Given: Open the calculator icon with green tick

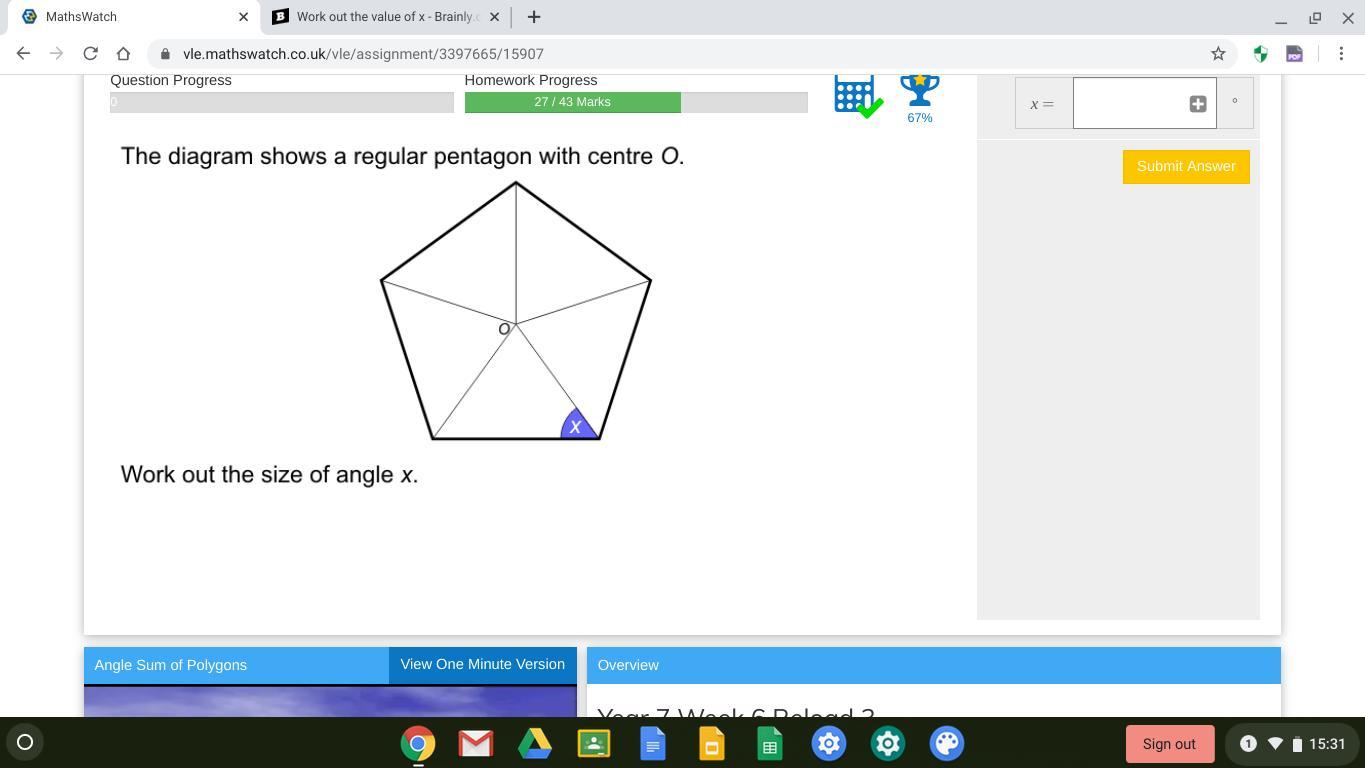Looking at the screenshot, I should pyautogui.click(x=858, y=97).
